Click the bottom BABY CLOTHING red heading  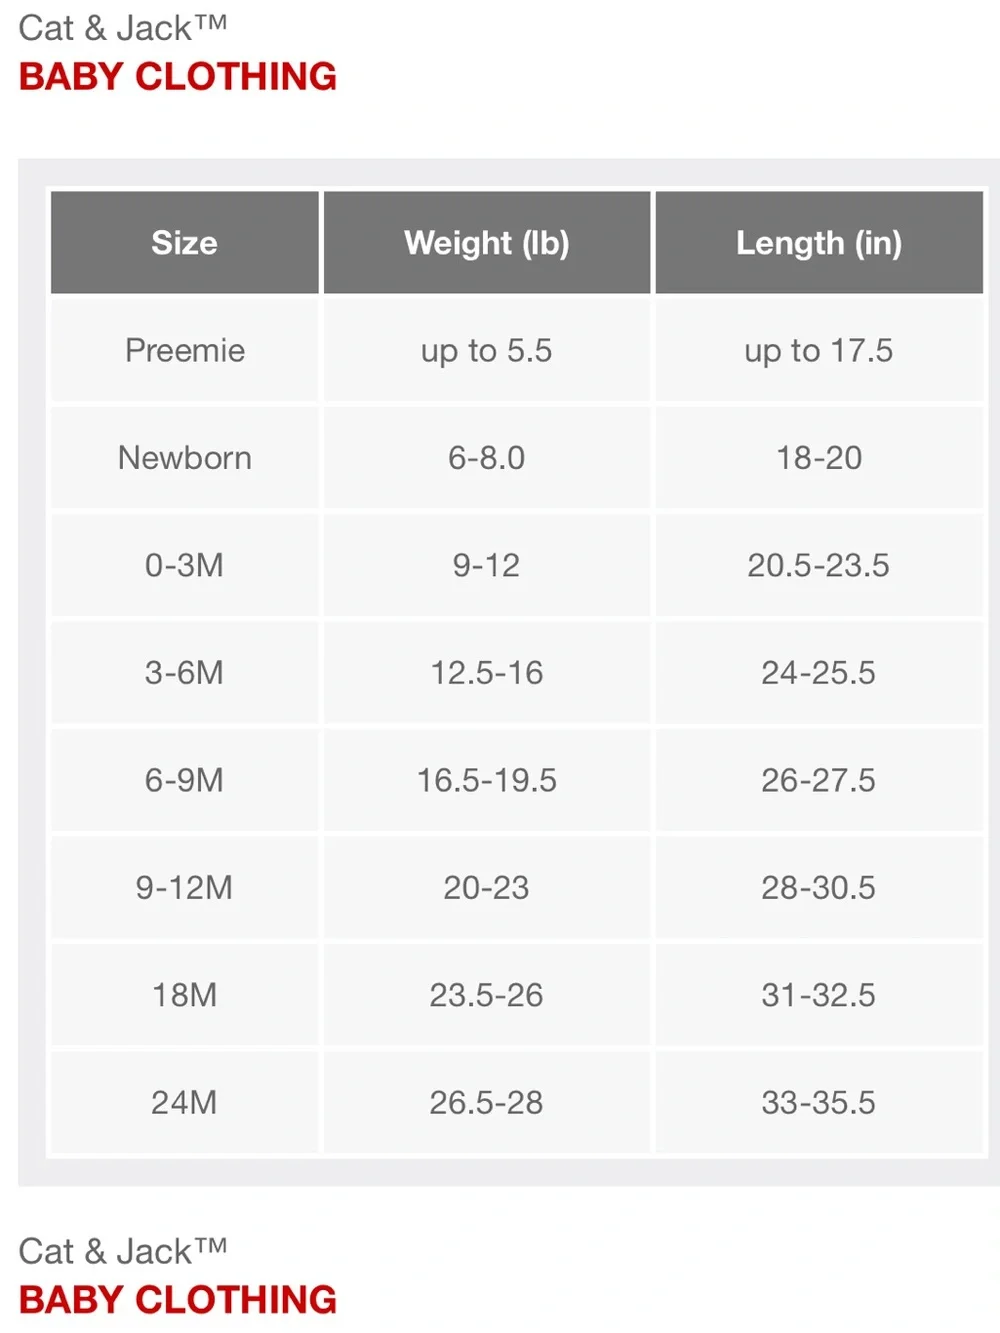(178, 1300)
